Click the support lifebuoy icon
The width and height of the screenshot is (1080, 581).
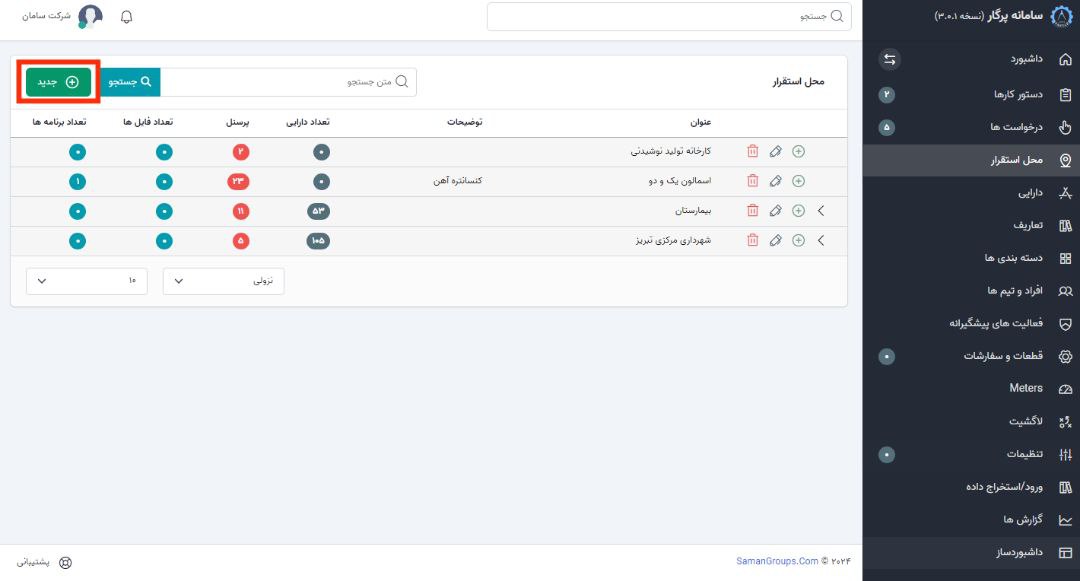(65, 562)
